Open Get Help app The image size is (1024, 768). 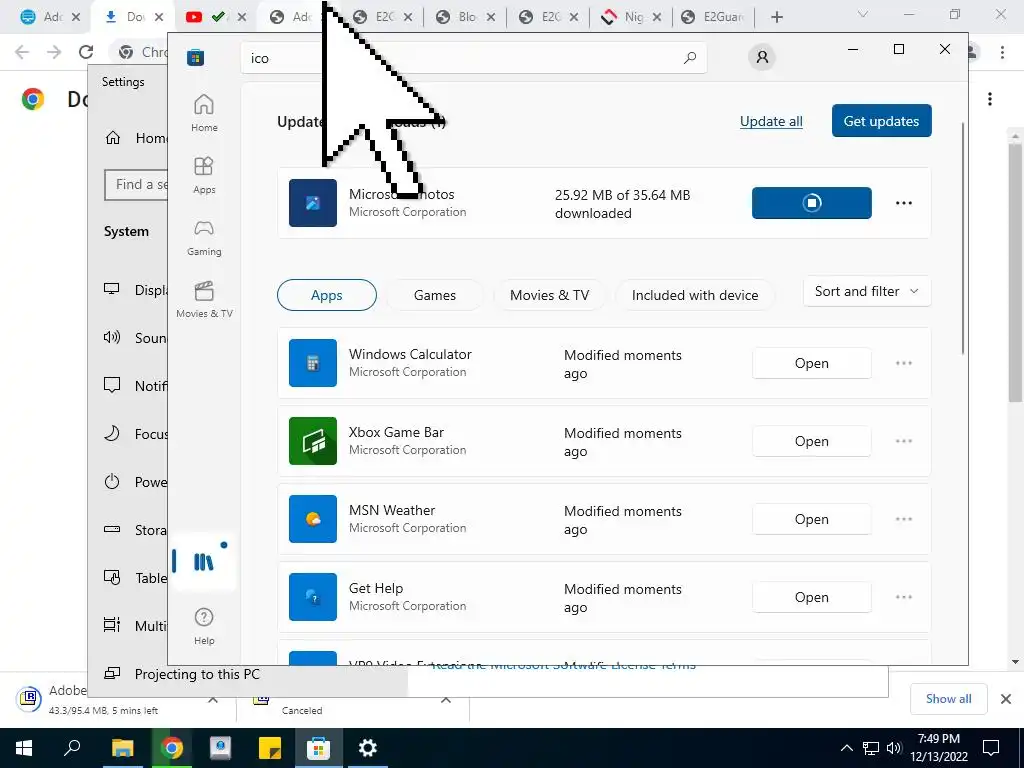click(811, 597)
